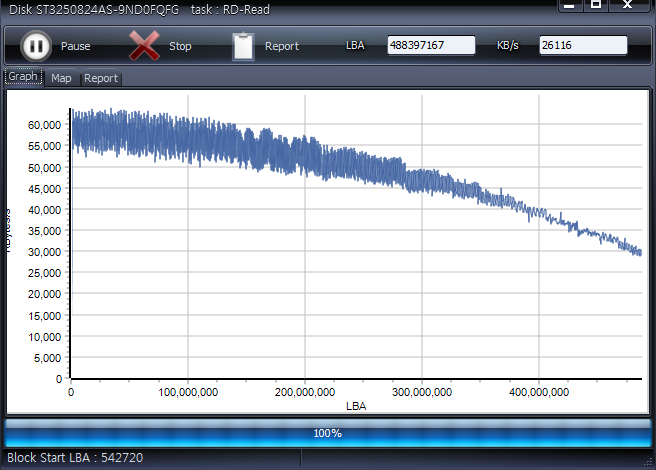Click the round Pause icon
Screen dimensions: 656x470
[x=36, y=46]
